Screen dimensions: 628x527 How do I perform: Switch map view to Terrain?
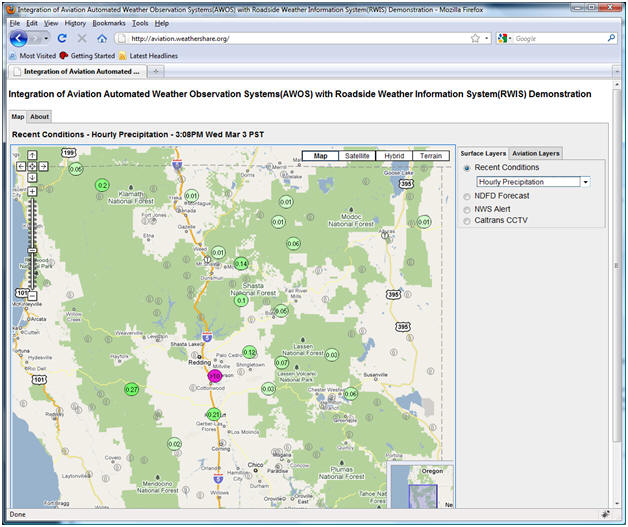pos(431,156)
